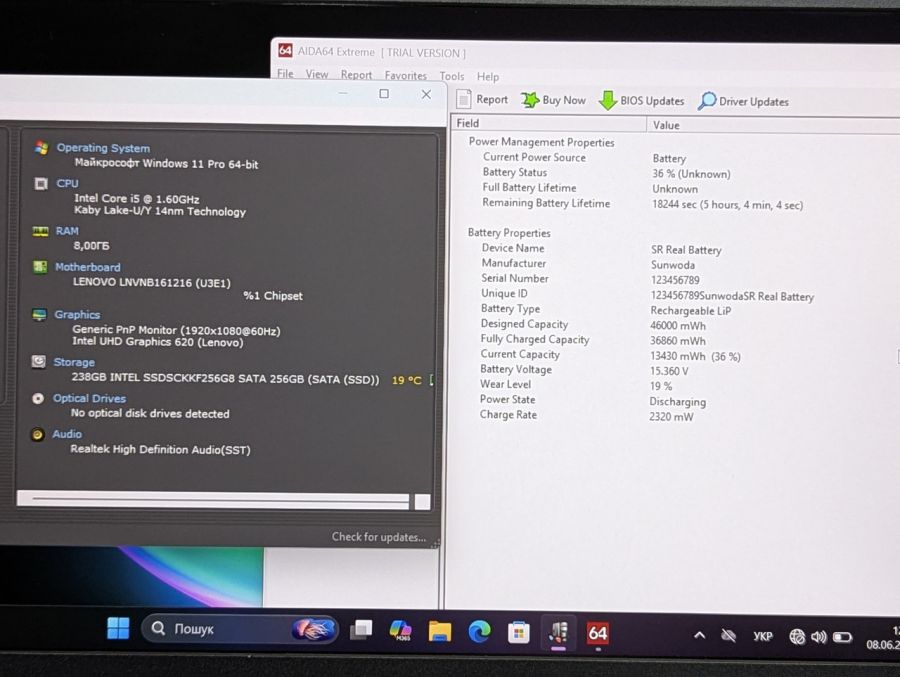Open the Help menu in AIDA64
Viewport: 900px width, 677px height.
488,76
